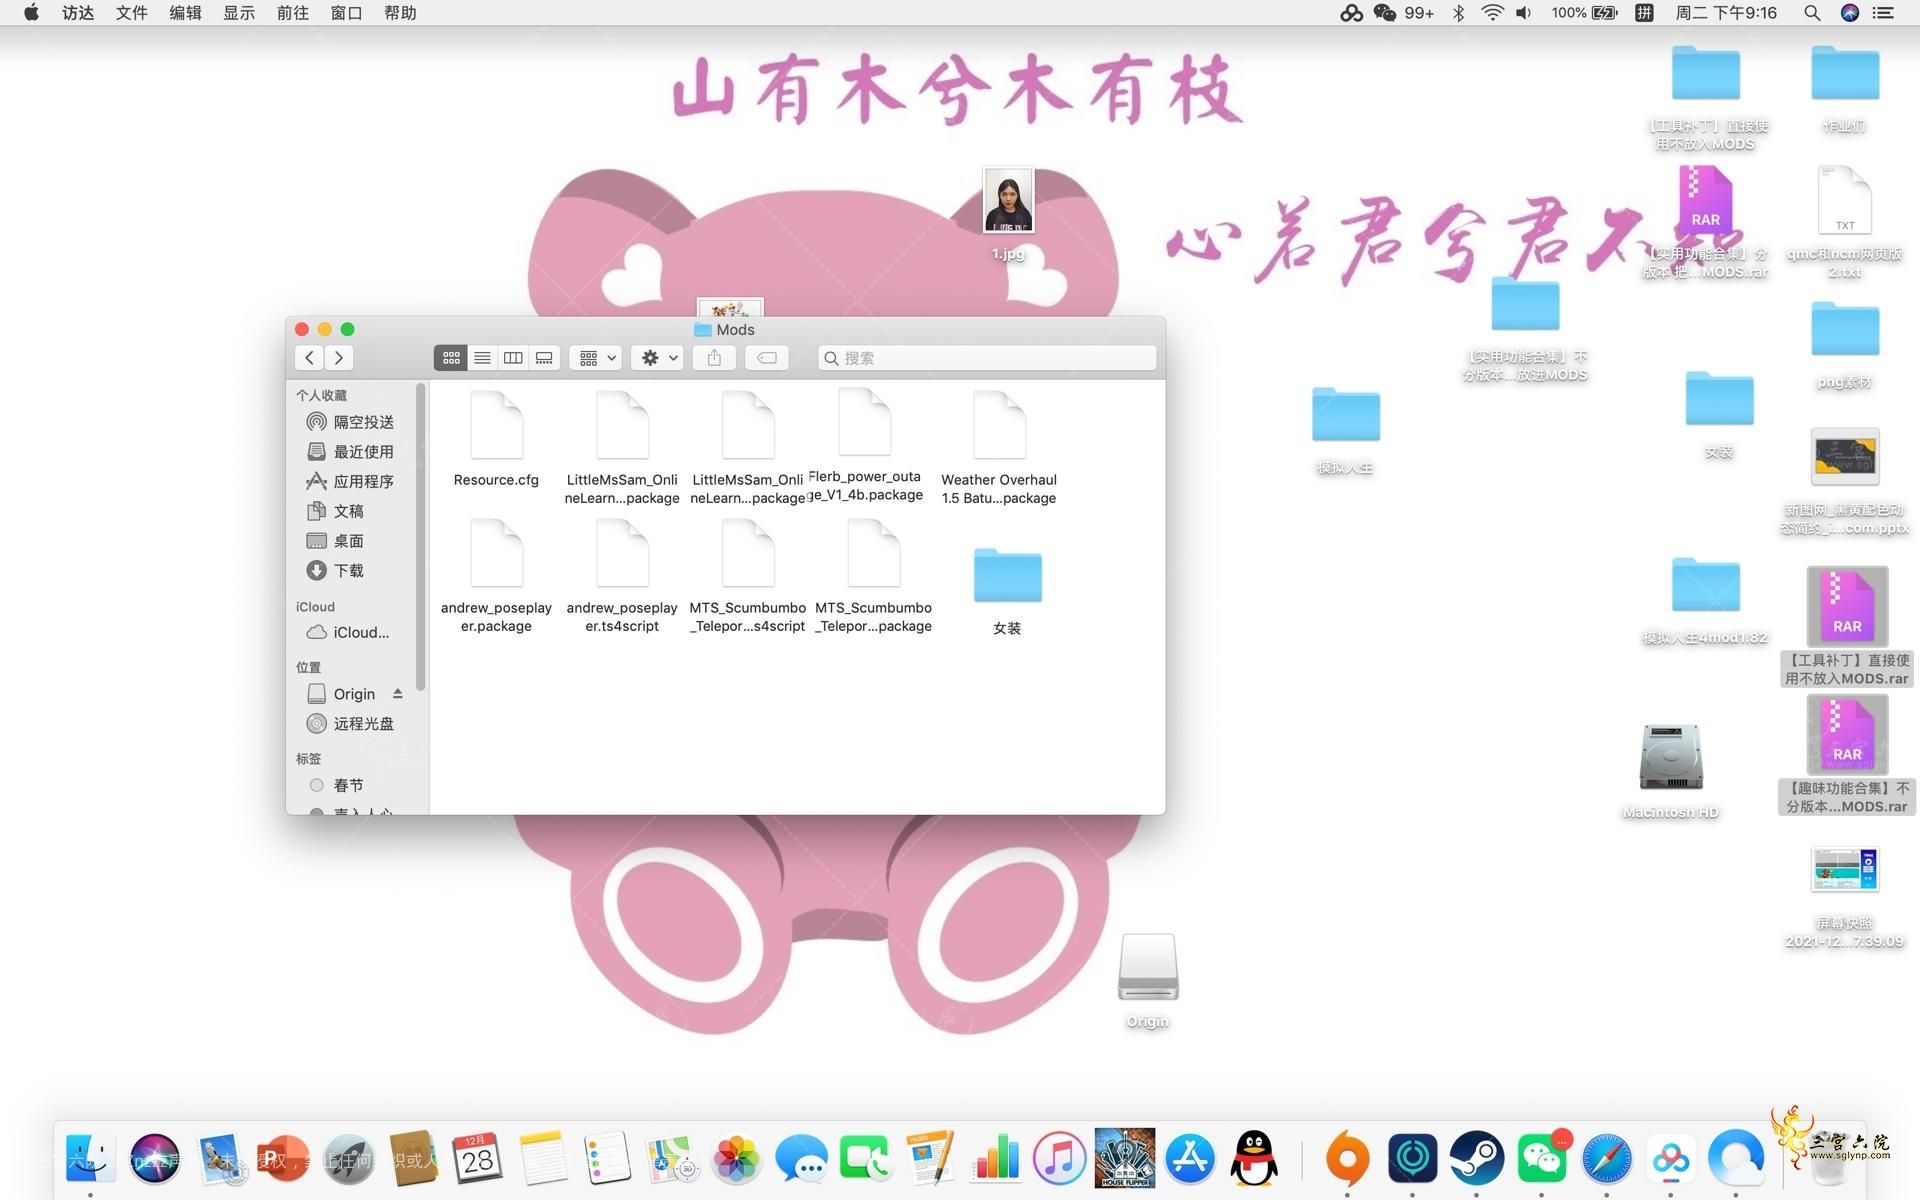
Task: Click the Share toolbar button
Action: click(x=714, y=358)
